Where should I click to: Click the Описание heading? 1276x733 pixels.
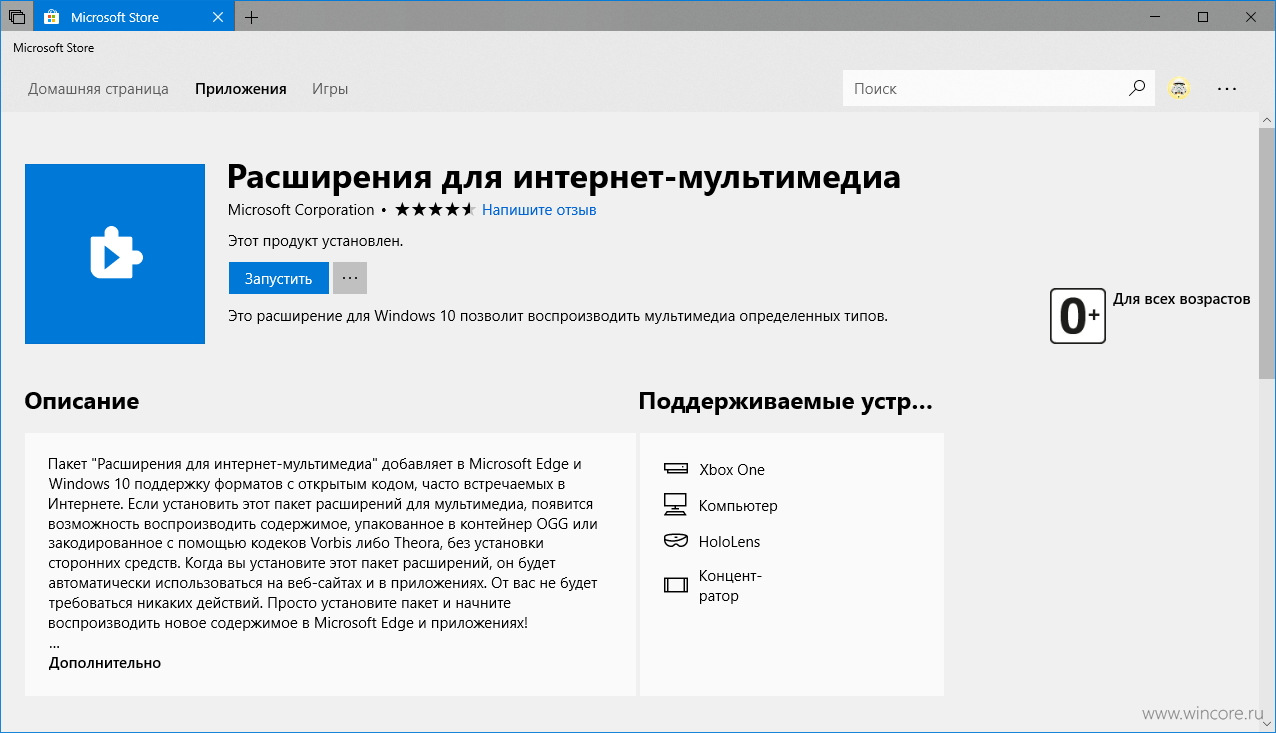click(82, 401)
